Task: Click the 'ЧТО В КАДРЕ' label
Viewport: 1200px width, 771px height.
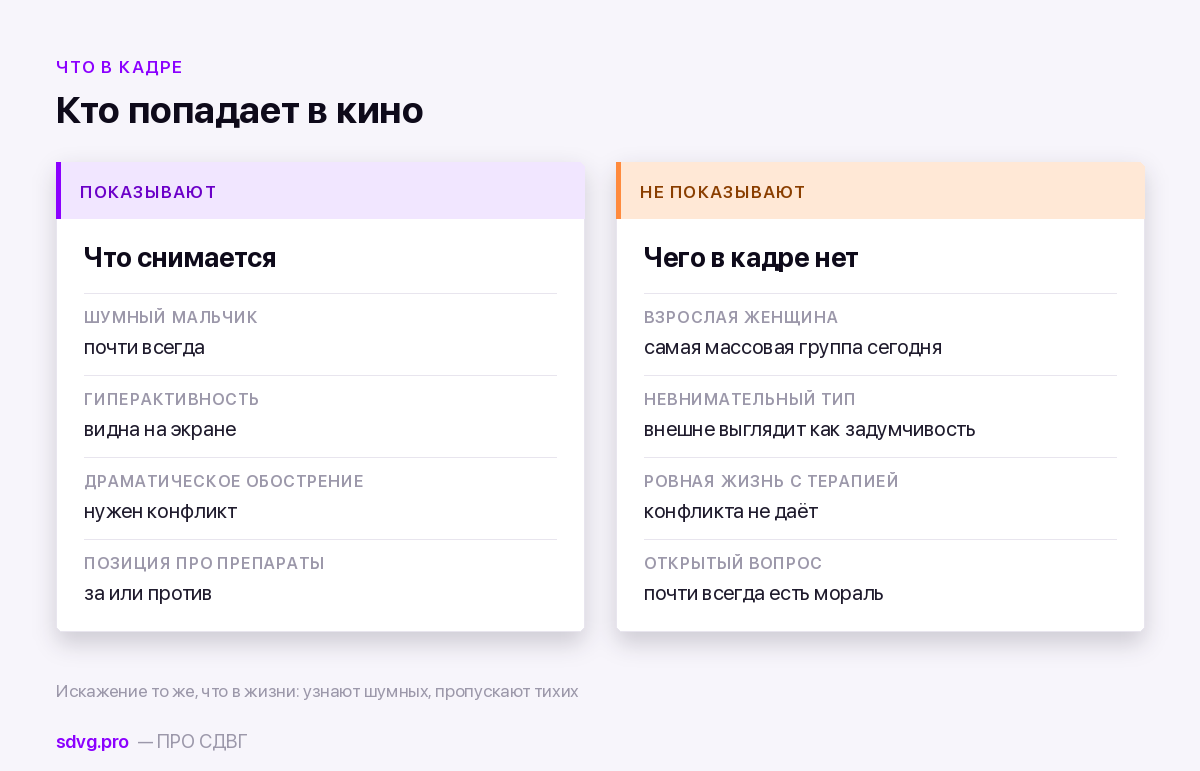Action: click(x=119, y=68)
